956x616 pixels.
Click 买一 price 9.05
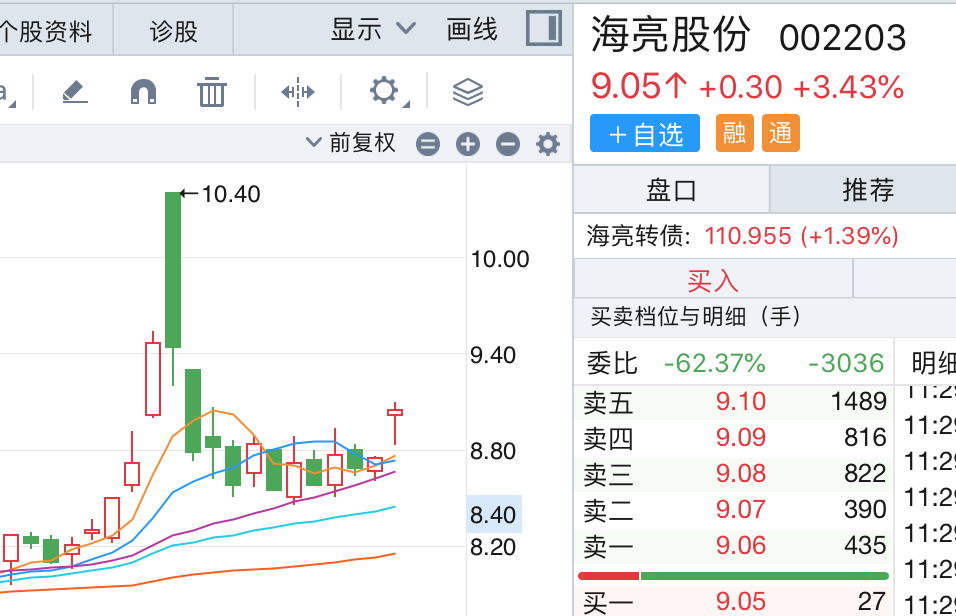click(x=740, y=601)
